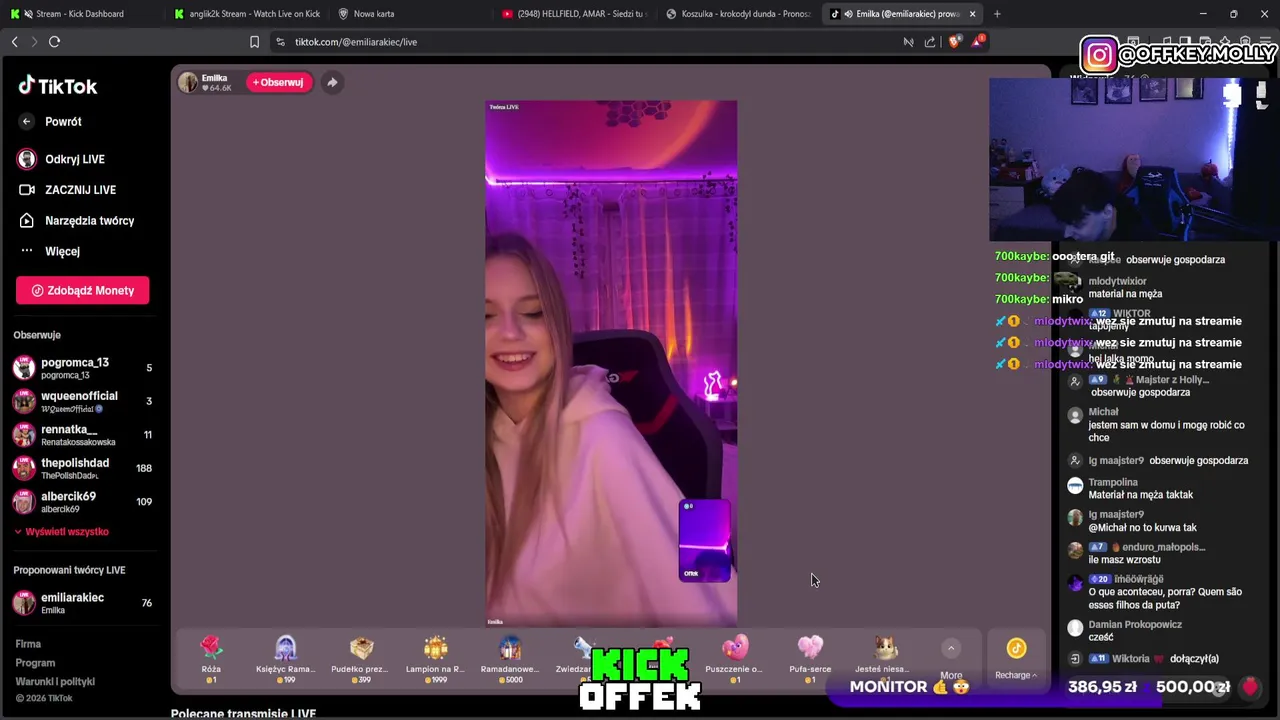
Task: Click site info icon beside URL
Action: coord(280,42)
